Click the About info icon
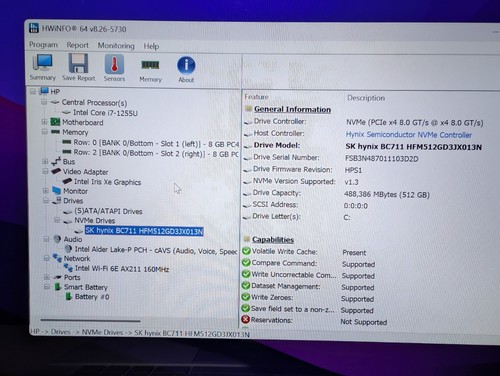This screenshot has width=500, height=376. 186,65
